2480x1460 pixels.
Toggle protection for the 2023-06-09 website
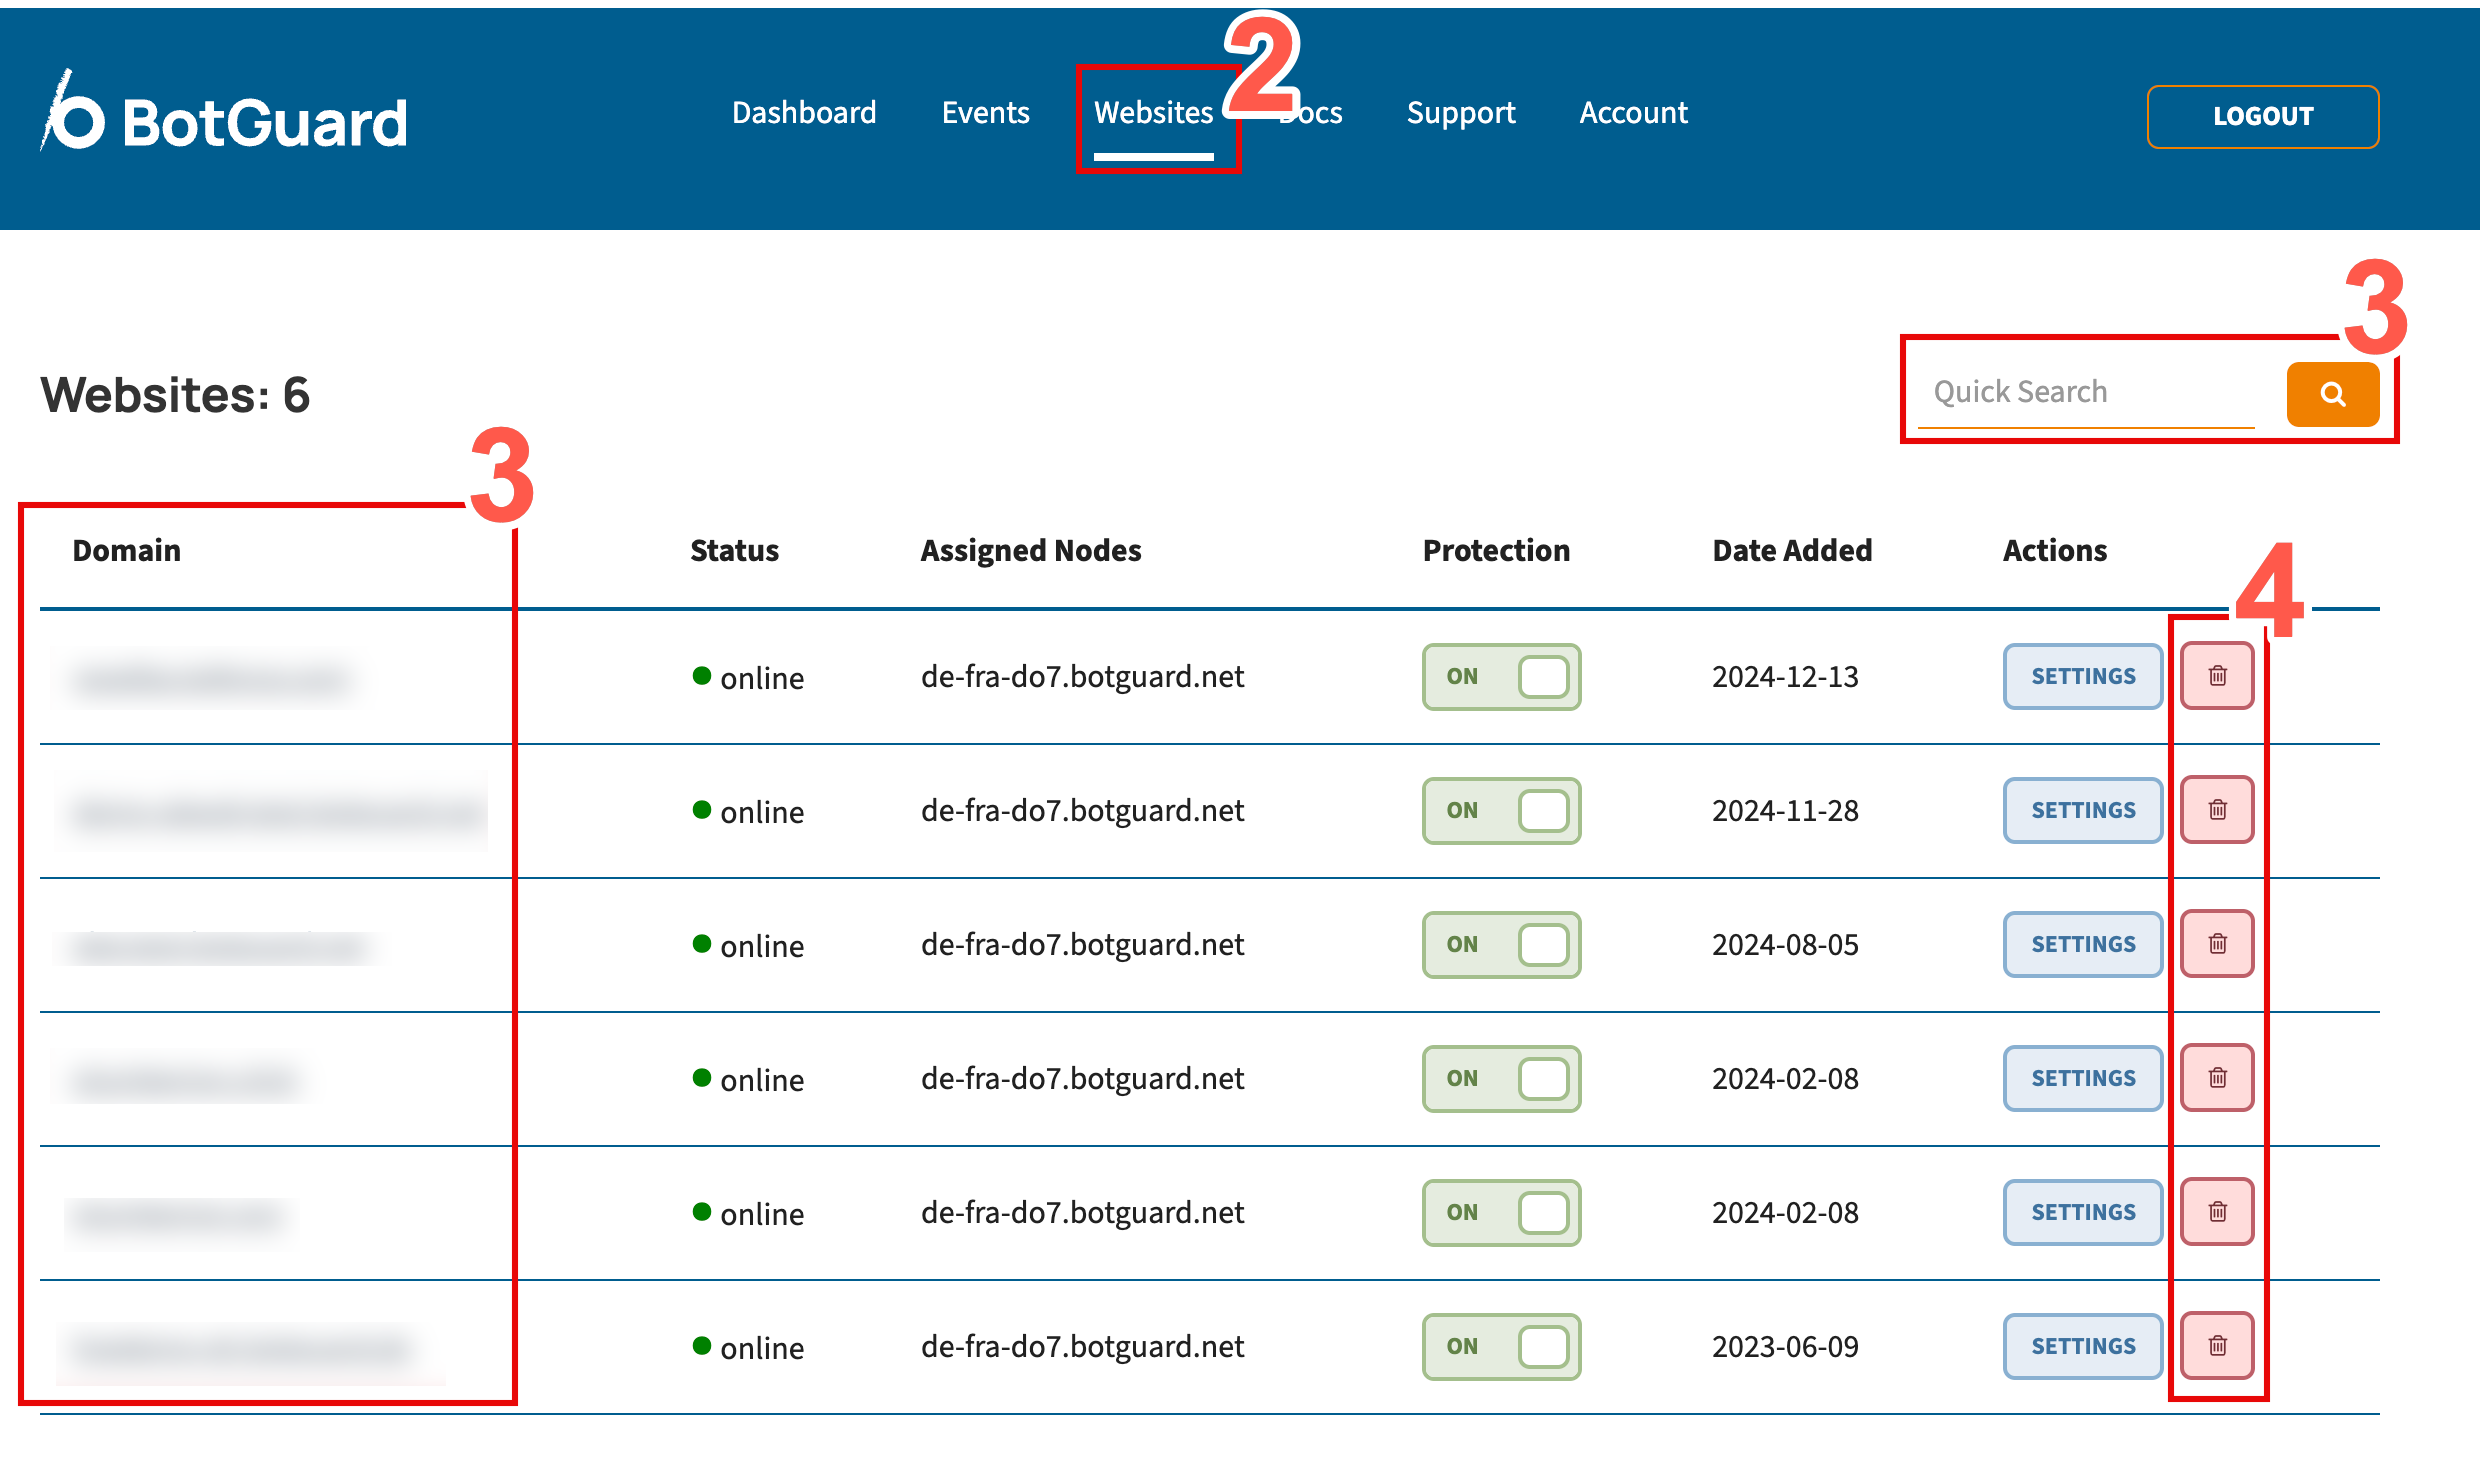tap(1501, 1347)
